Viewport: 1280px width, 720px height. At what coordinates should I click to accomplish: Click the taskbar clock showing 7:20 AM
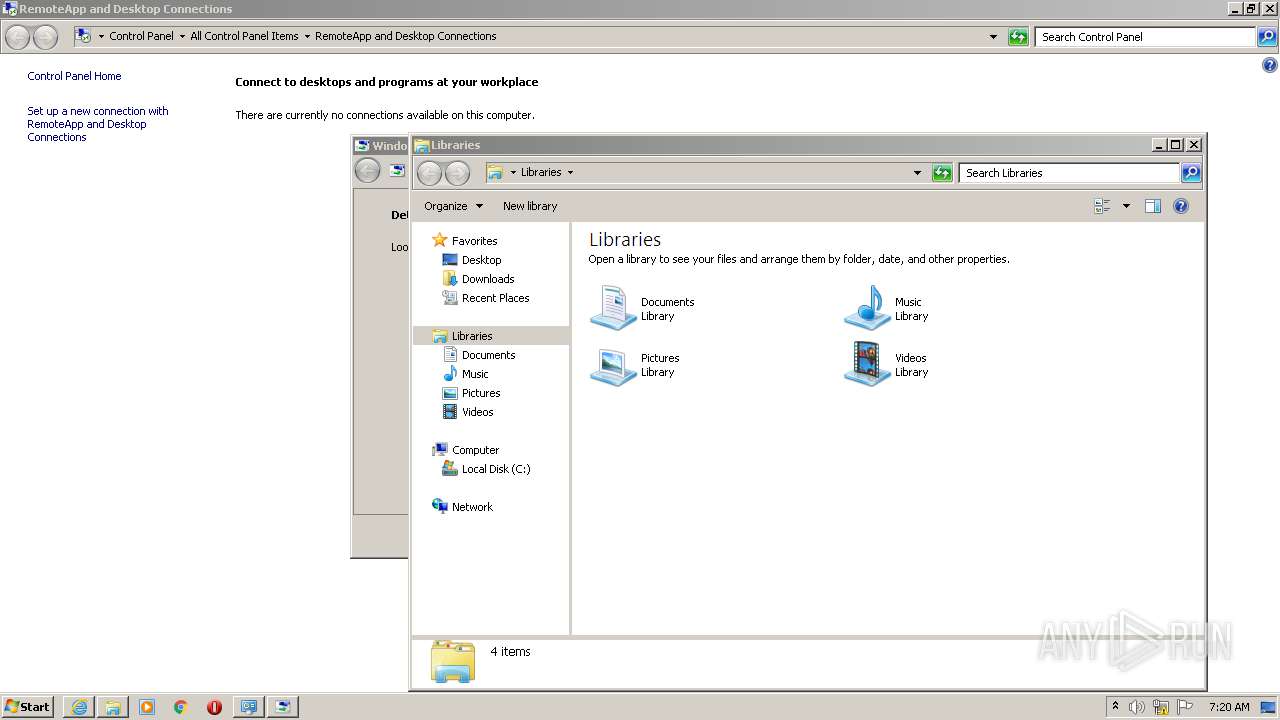coord(1229,707)
